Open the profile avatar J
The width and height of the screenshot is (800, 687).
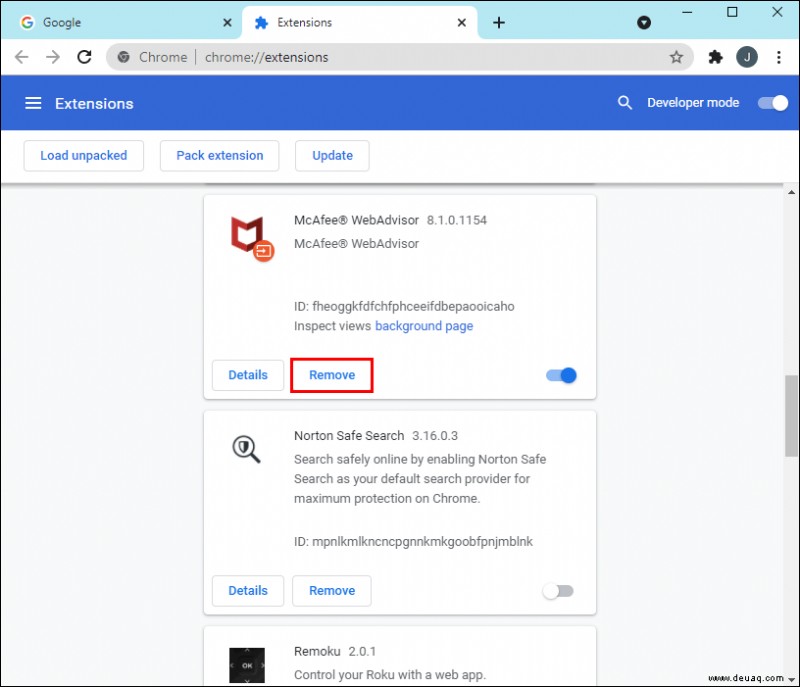click(746, 57)
